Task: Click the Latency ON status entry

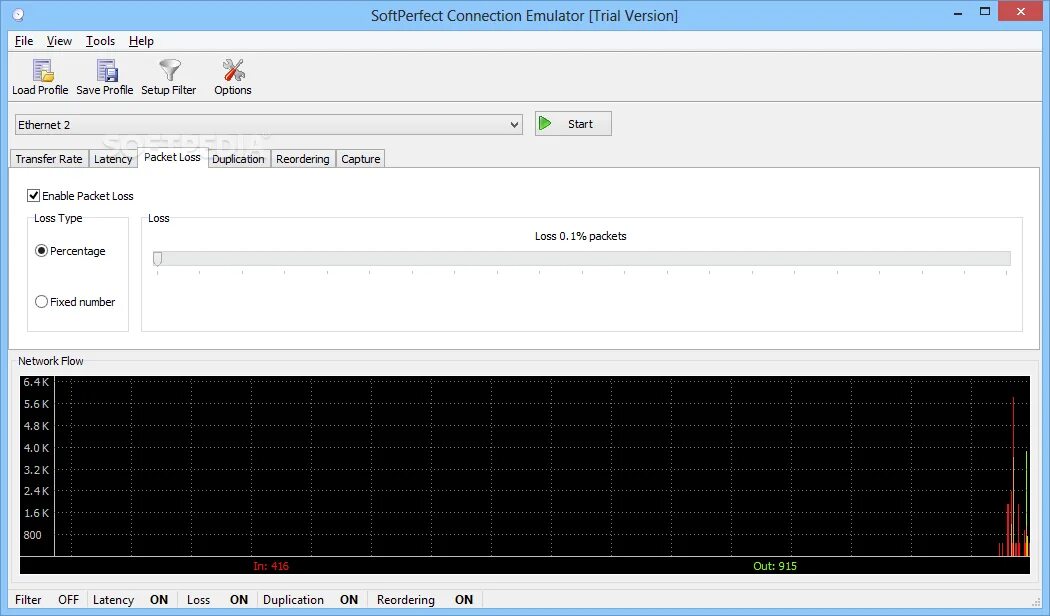Action: pyautogui.click(x=131, y=599)
